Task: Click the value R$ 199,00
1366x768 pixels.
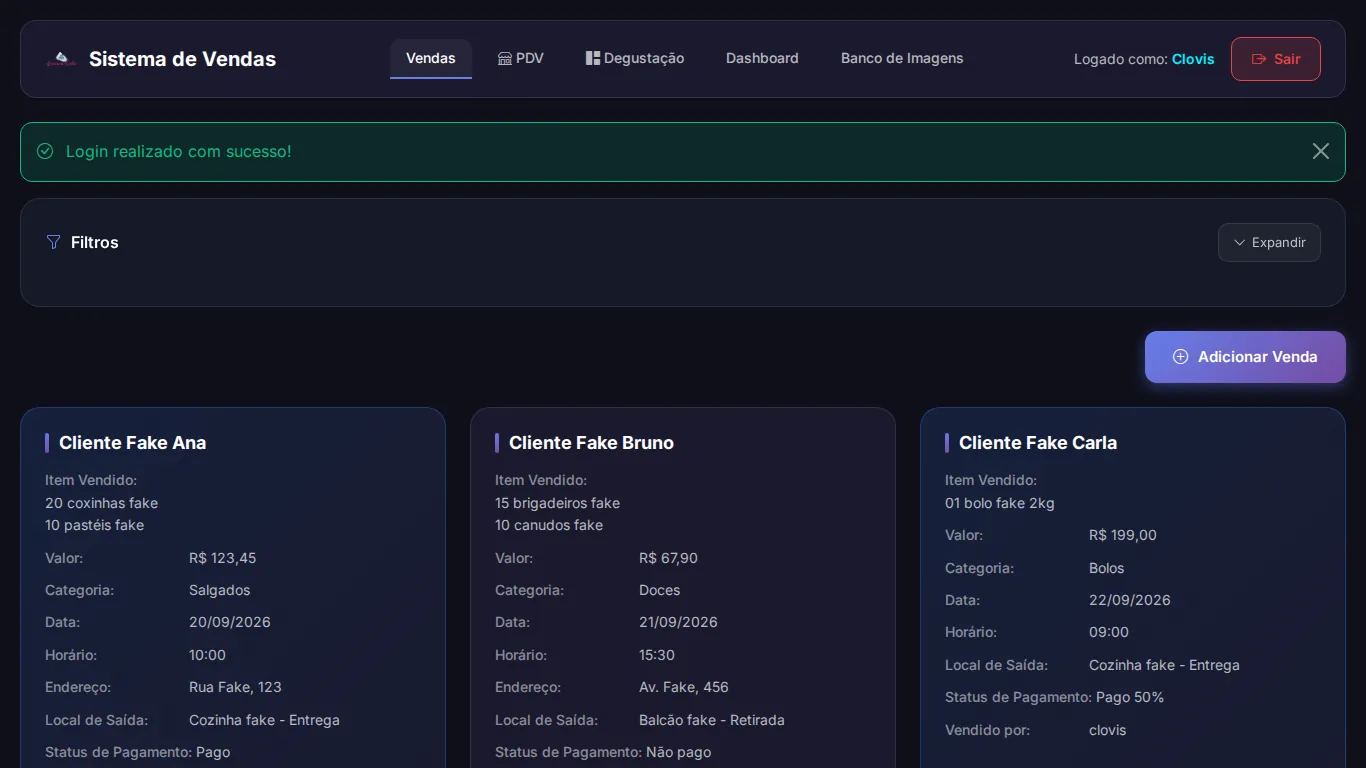Action: pyautogui.click(x=1122, y=535)
